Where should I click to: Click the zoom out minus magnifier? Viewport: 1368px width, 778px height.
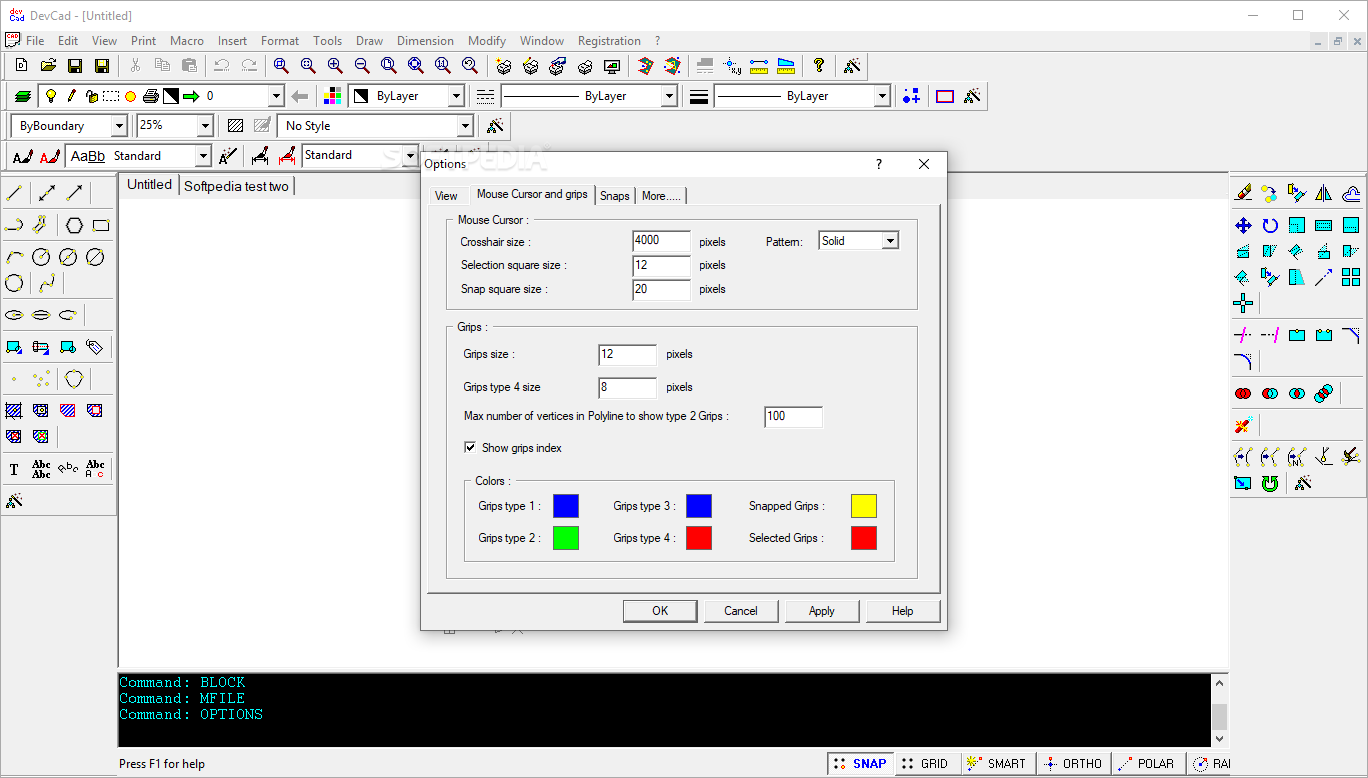click(x=362, y=66)
